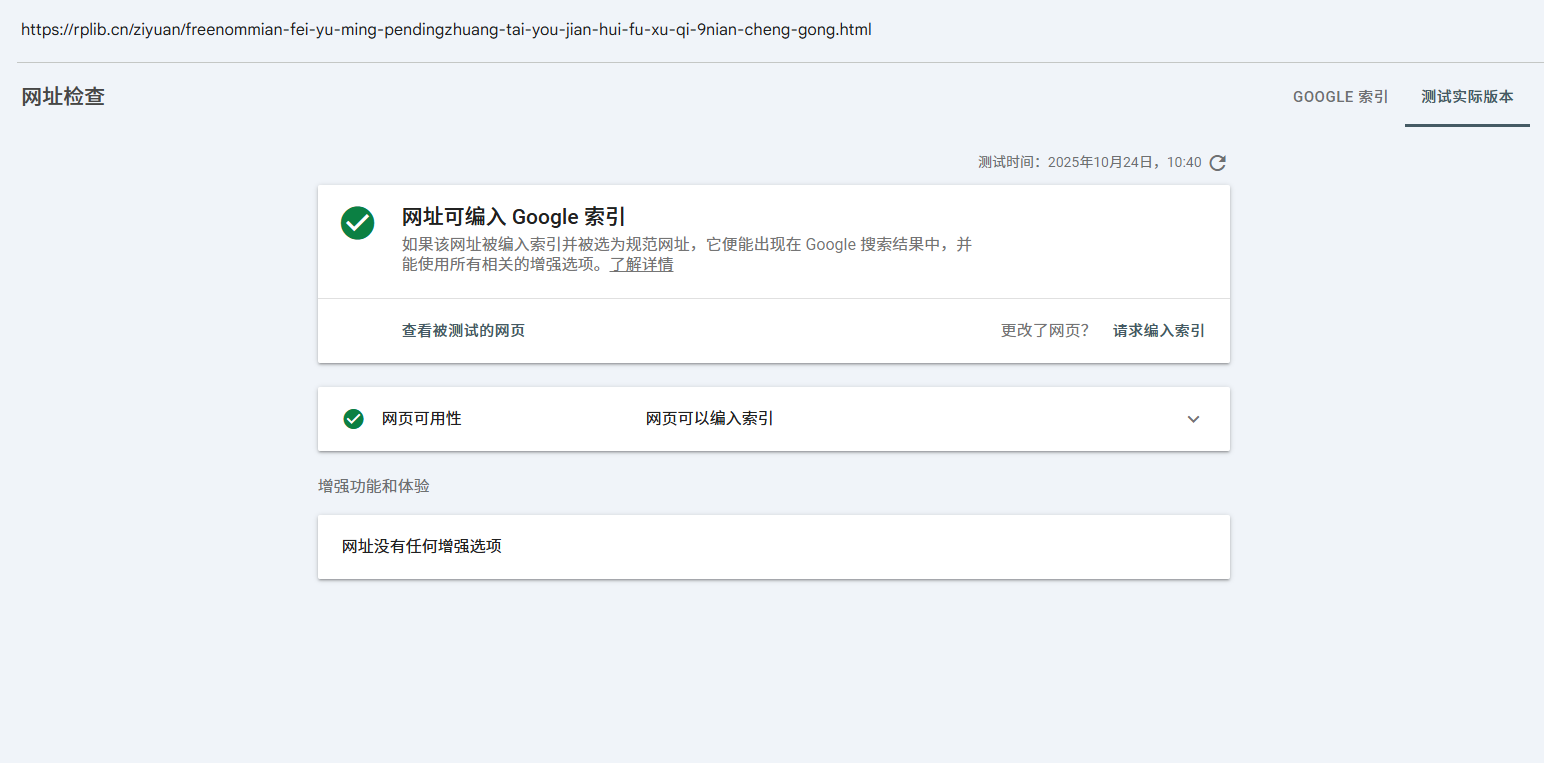The width and height of the screenshot is (1544, 763).
Task: Click the 增强功能和体验 section heading
Action: pos(373,486)
